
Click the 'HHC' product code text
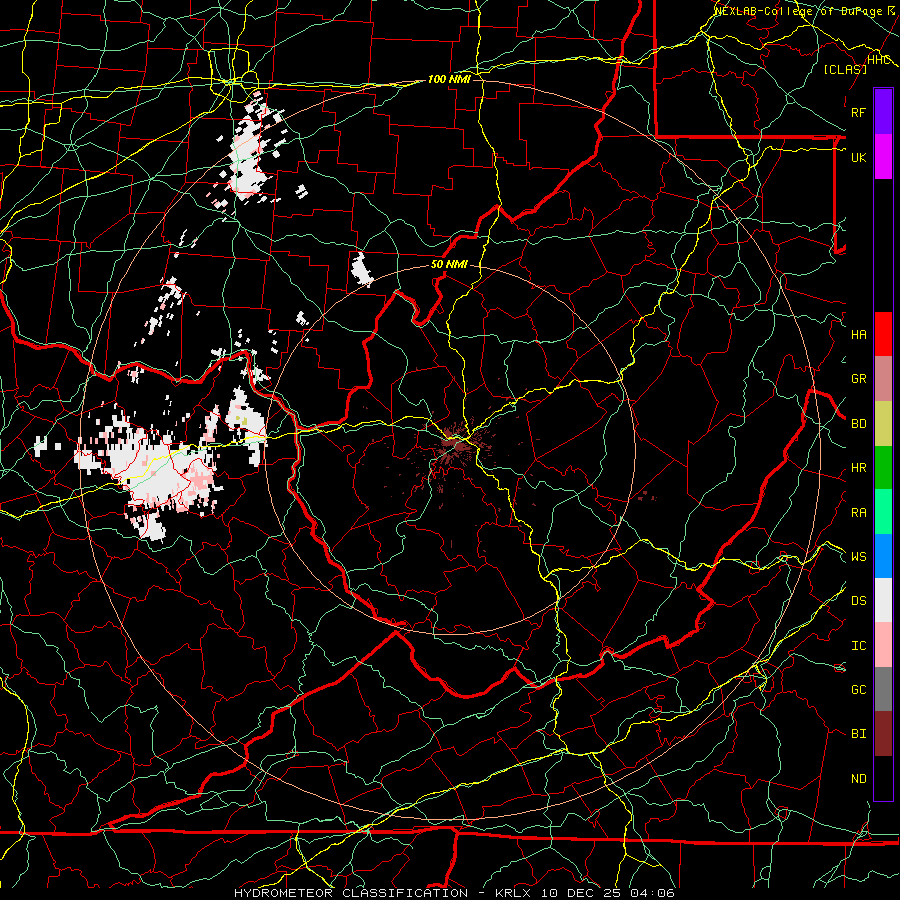click(x=879, y=60)
